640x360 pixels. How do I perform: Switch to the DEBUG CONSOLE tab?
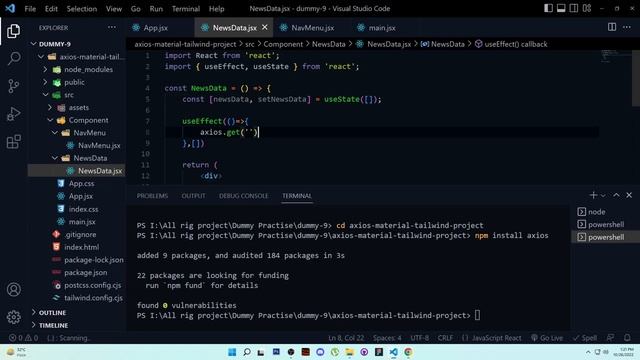coord(243,196)
